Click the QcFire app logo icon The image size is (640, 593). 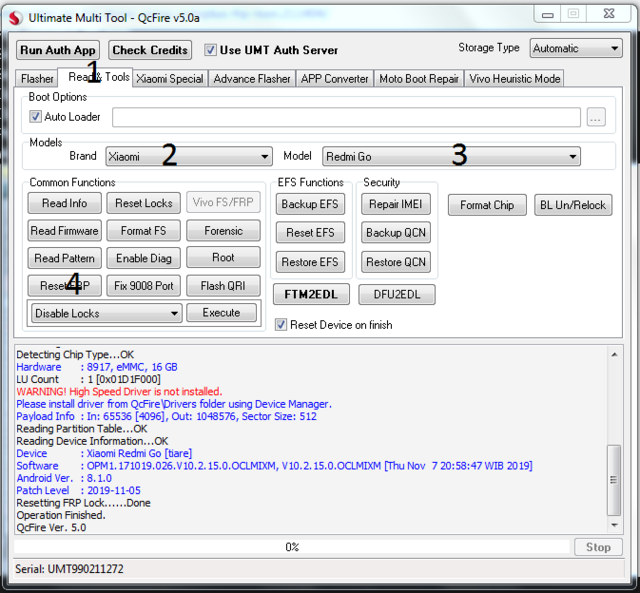point(16,18)
